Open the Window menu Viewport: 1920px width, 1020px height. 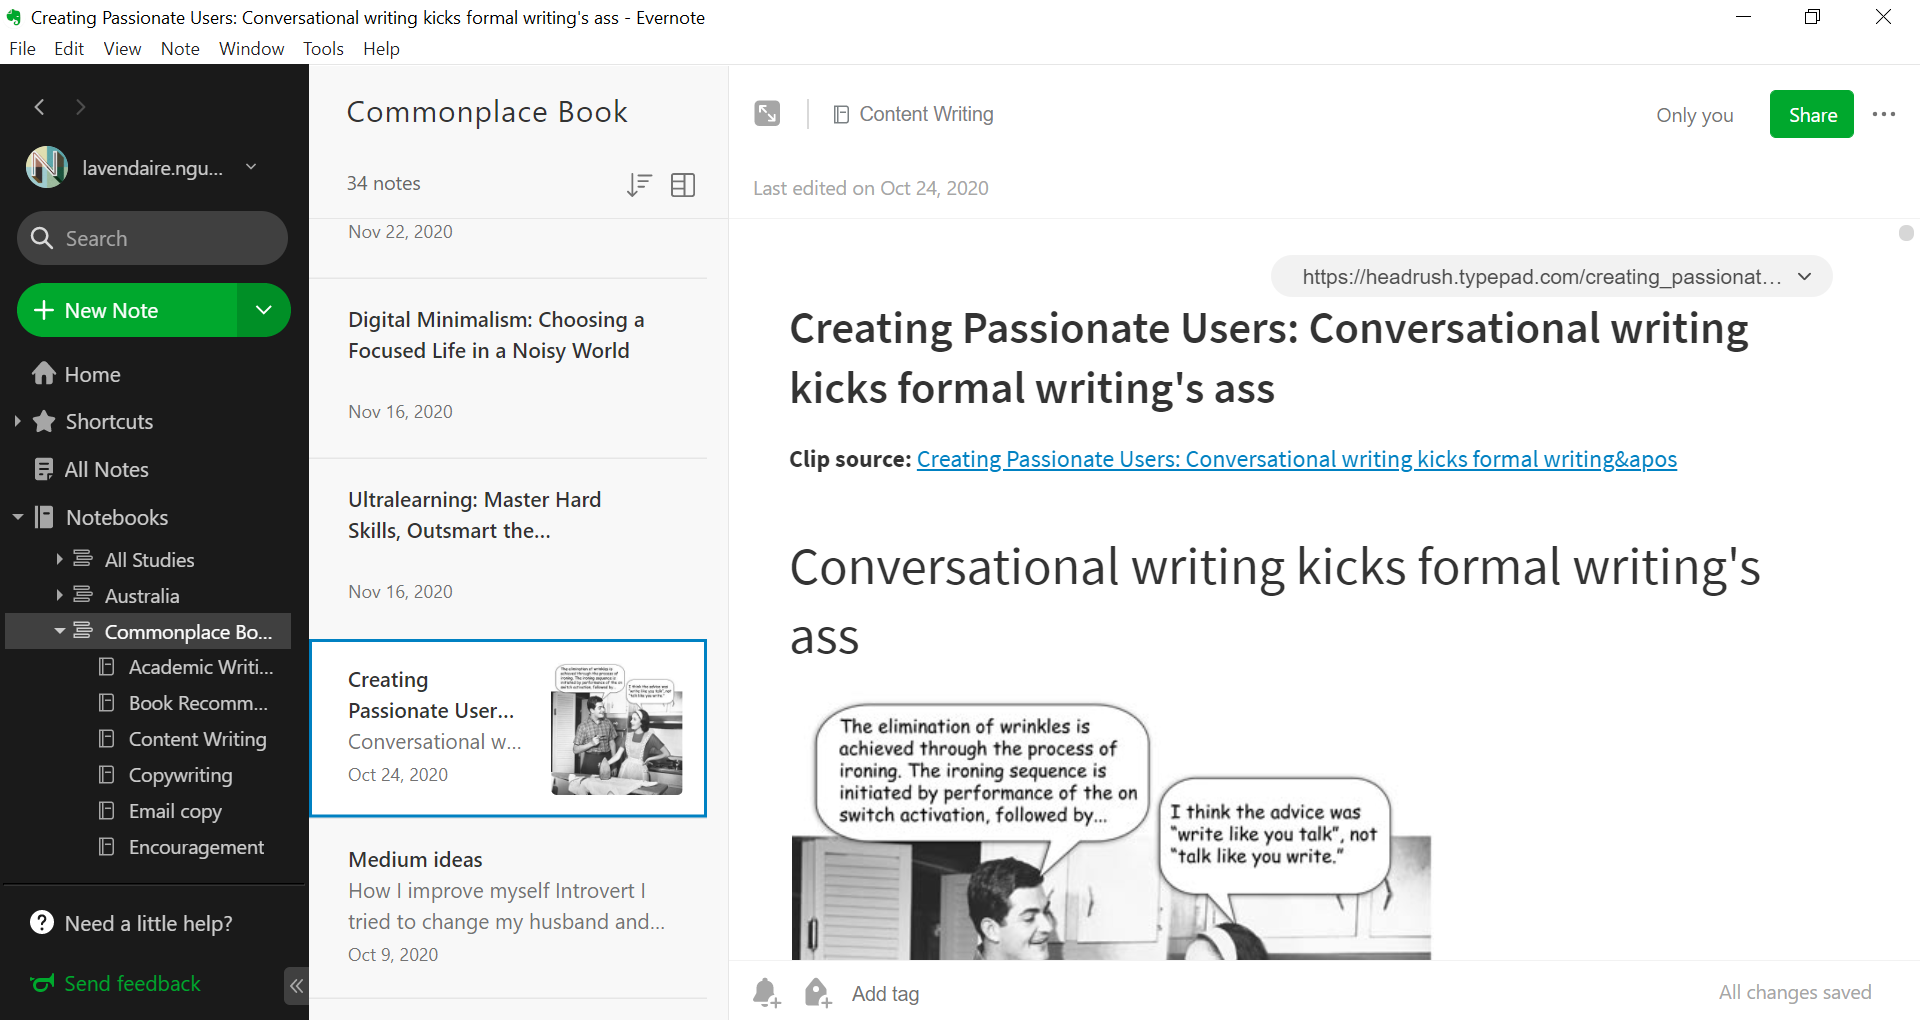pyautogui.click(x=251, y=49)
